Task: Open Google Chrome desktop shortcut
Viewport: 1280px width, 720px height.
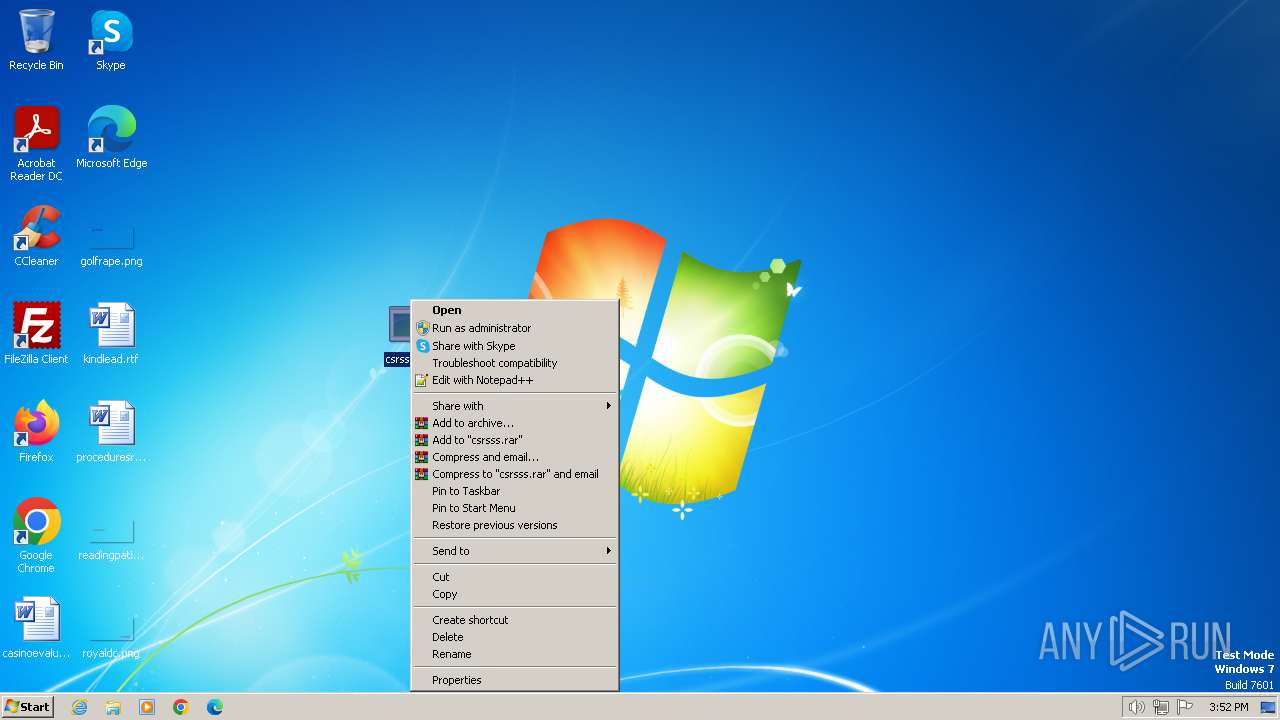Action: (x=36, y=535)
